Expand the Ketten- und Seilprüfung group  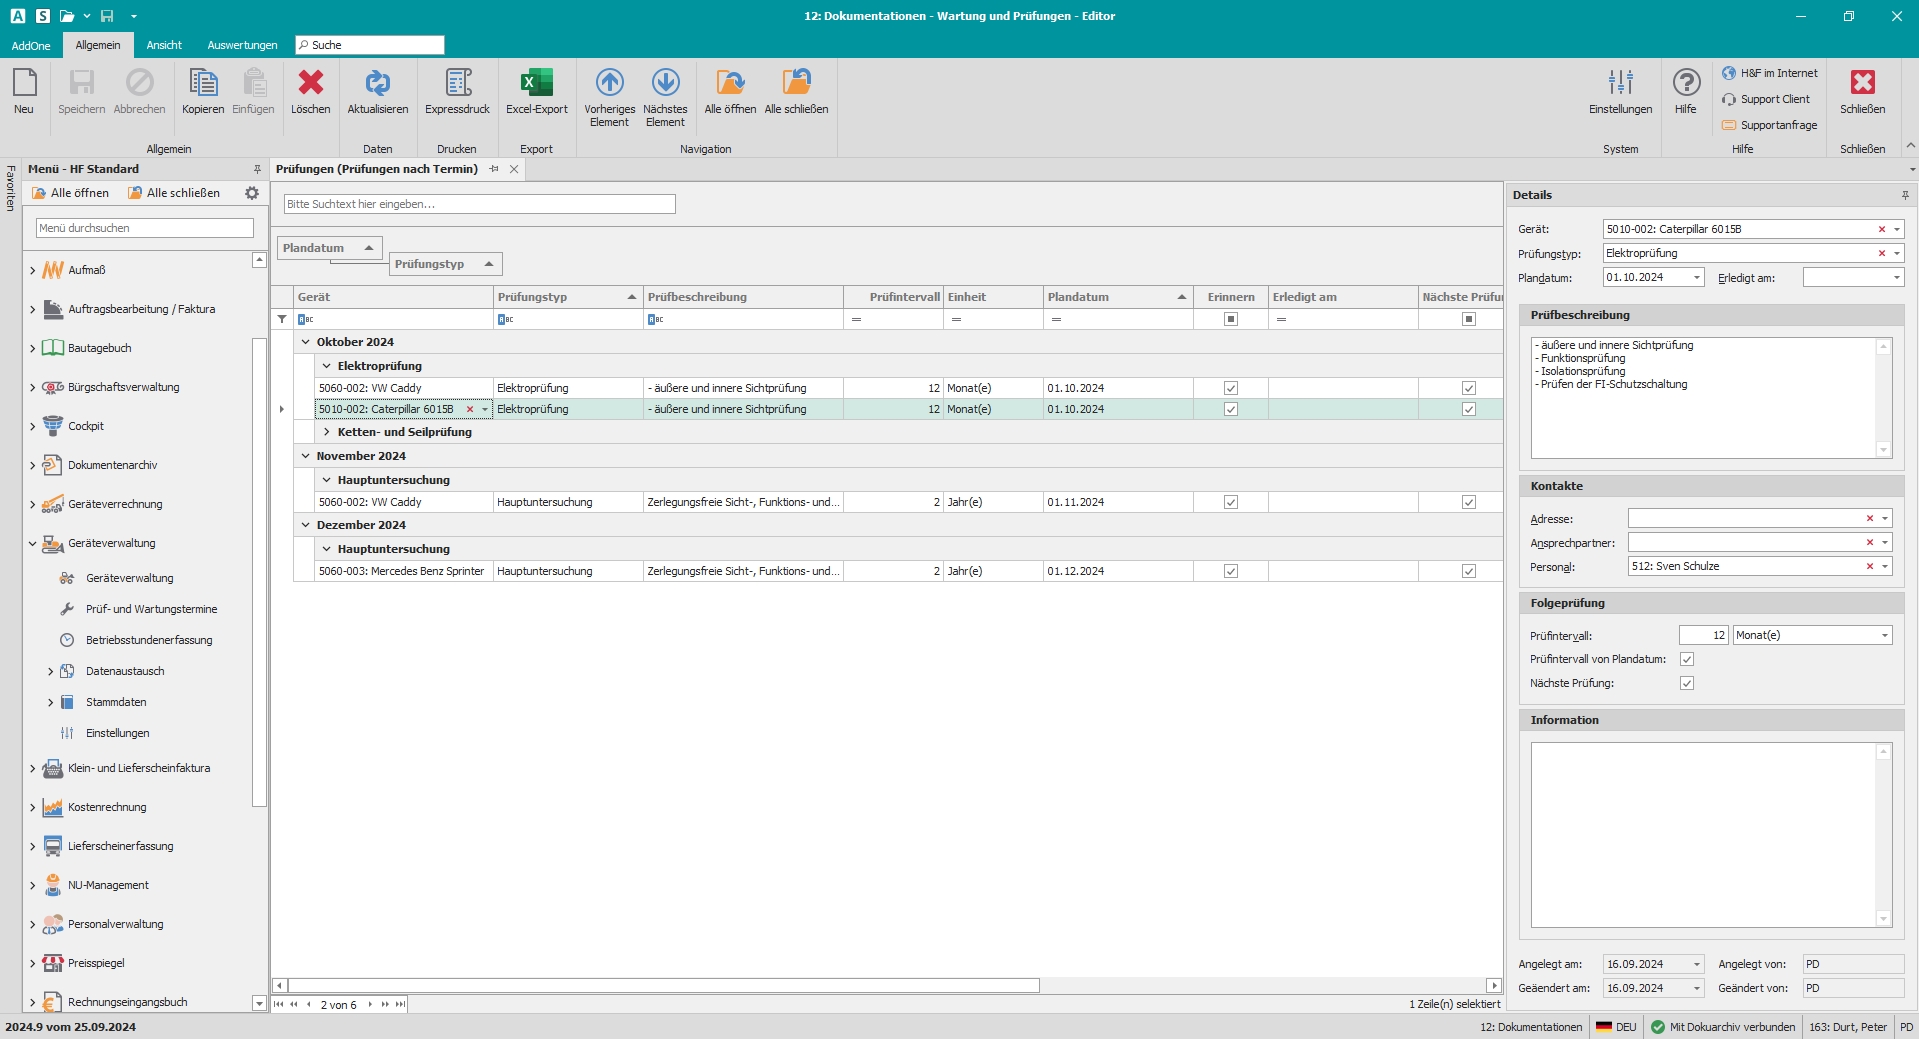click(x=327, y=432)
